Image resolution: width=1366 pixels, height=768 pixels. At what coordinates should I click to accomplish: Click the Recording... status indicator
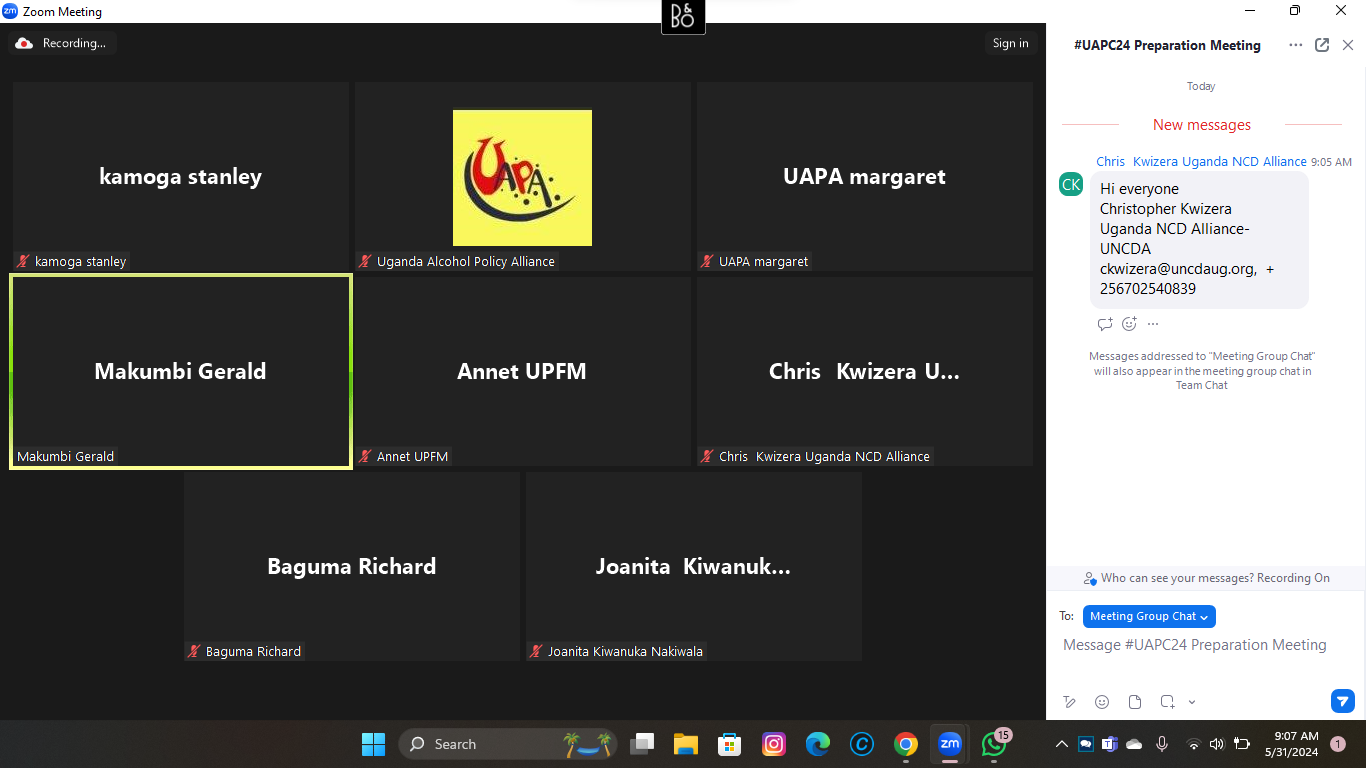coord(62,43)
